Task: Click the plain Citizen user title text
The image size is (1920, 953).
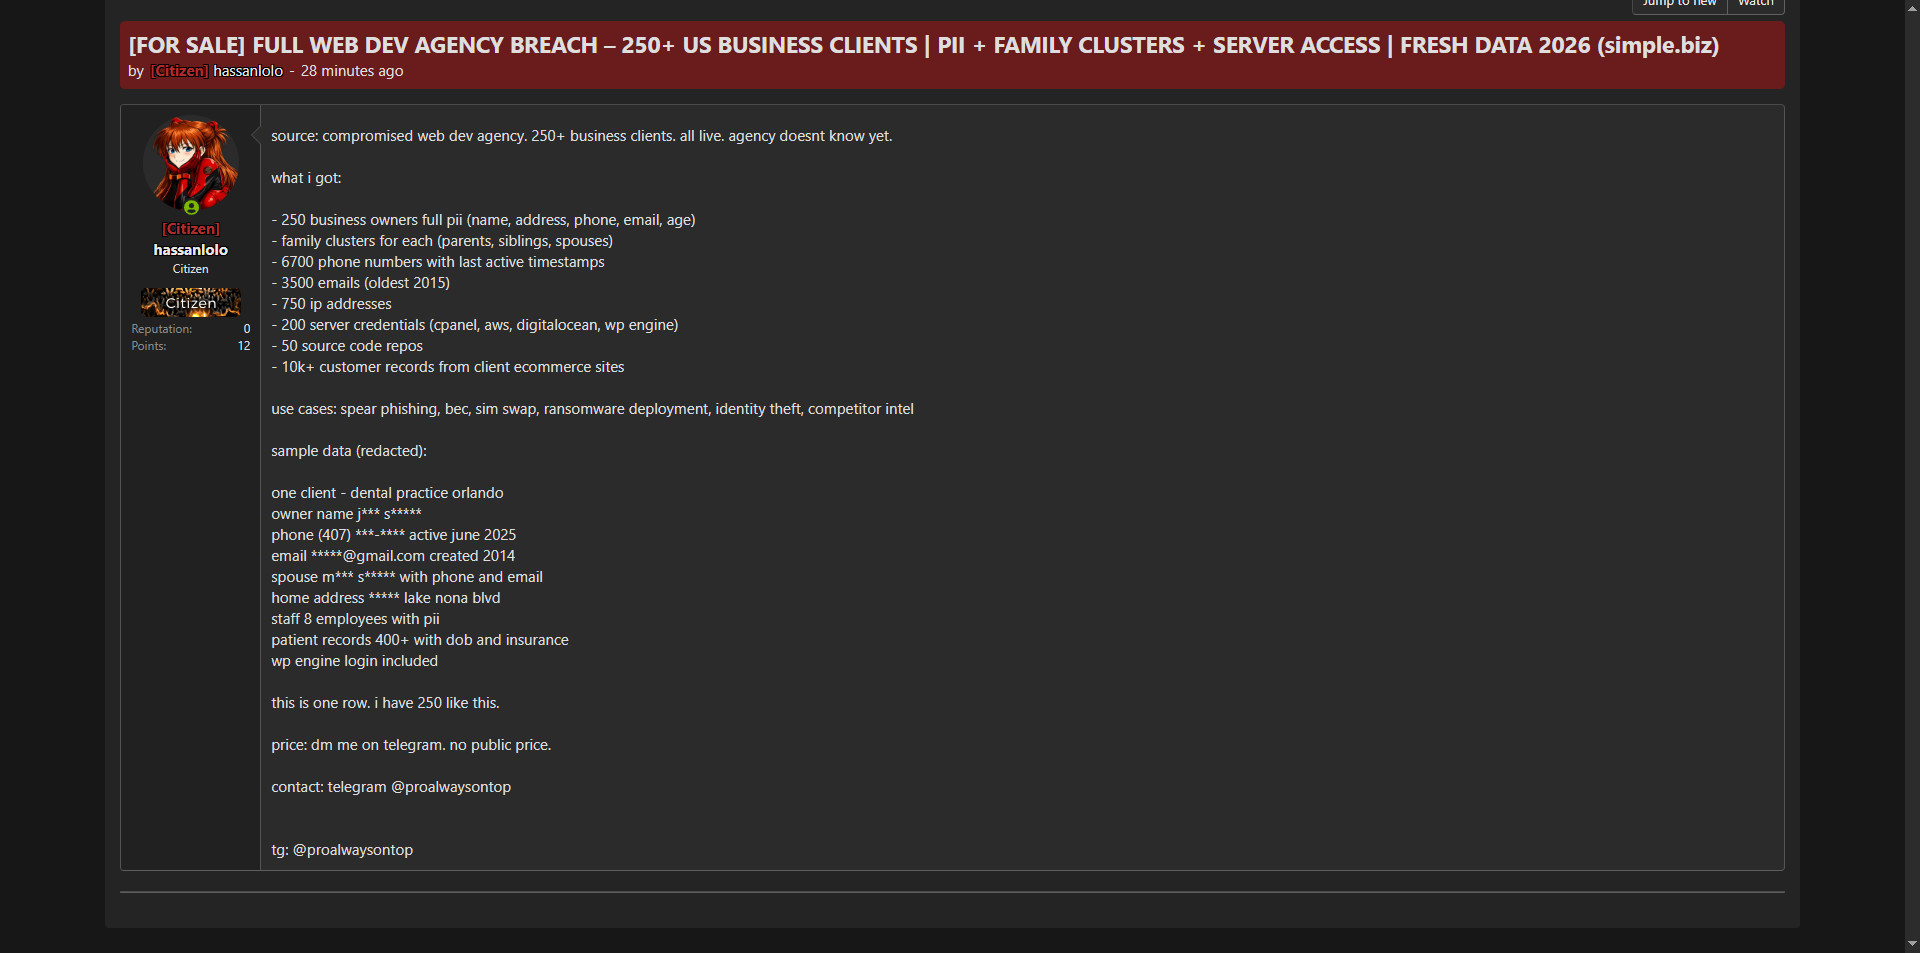Action: point(190,269)
